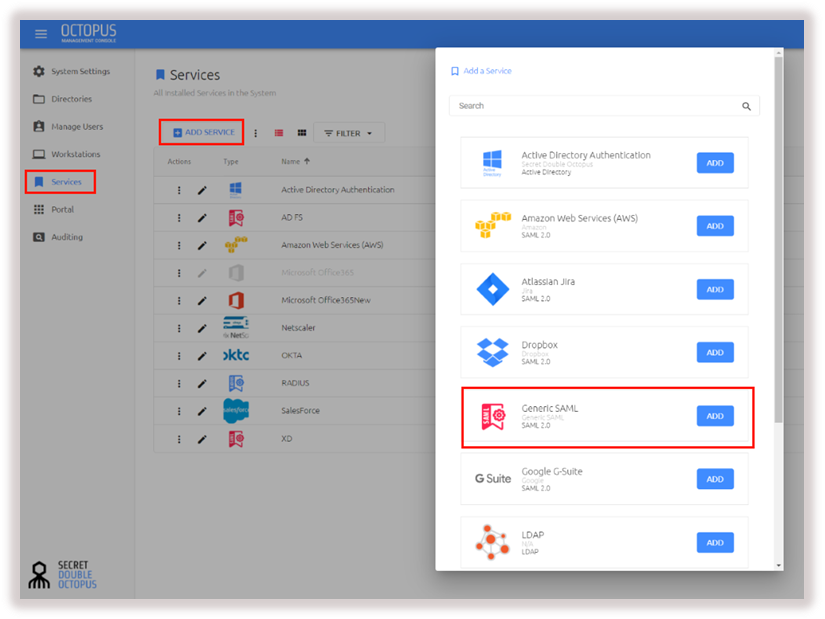This screenshot has width=825, height=619.
Task: Open the hamburger menu in header
Action: click(x=41, y=34)
